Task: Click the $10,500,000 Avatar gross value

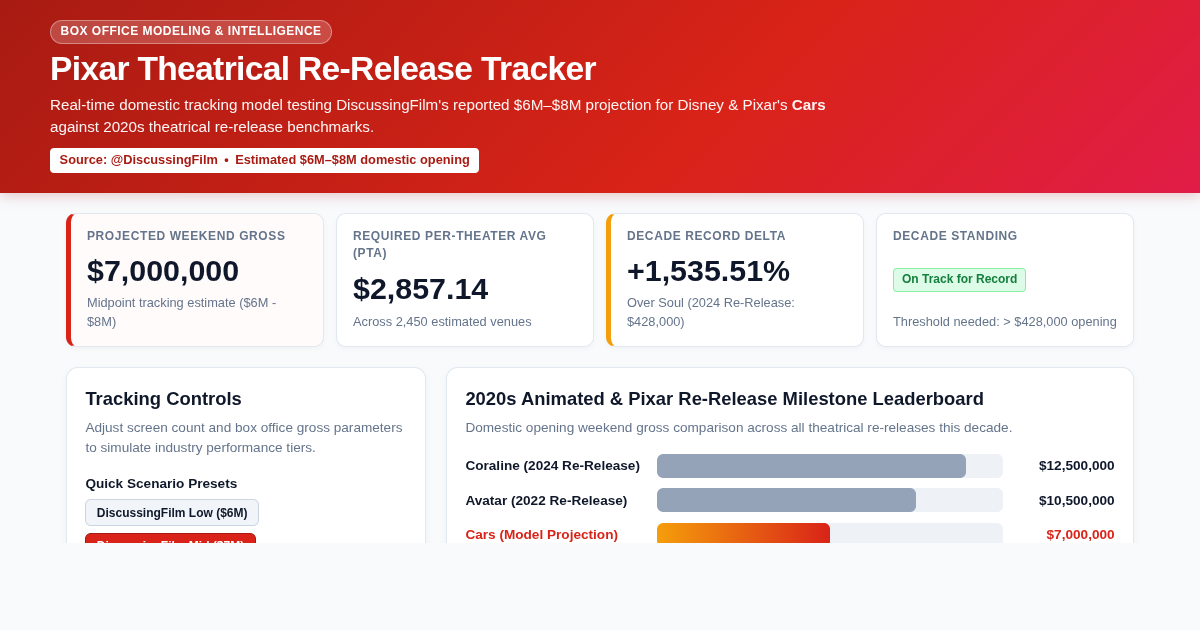Action: [1076, 501]
